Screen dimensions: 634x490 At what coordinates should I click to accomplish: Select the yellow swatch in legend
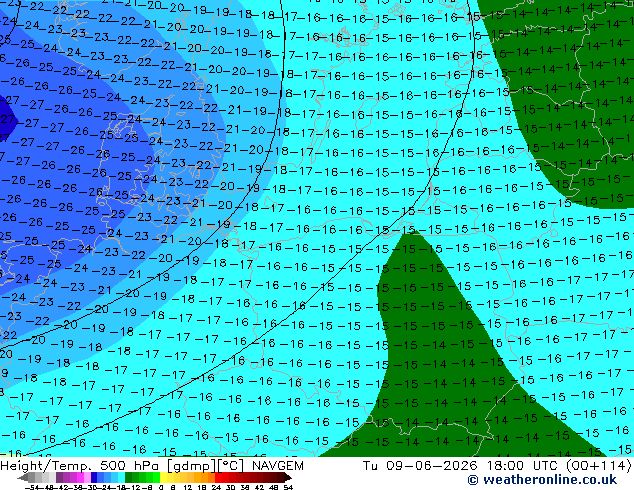pos(163,478)
